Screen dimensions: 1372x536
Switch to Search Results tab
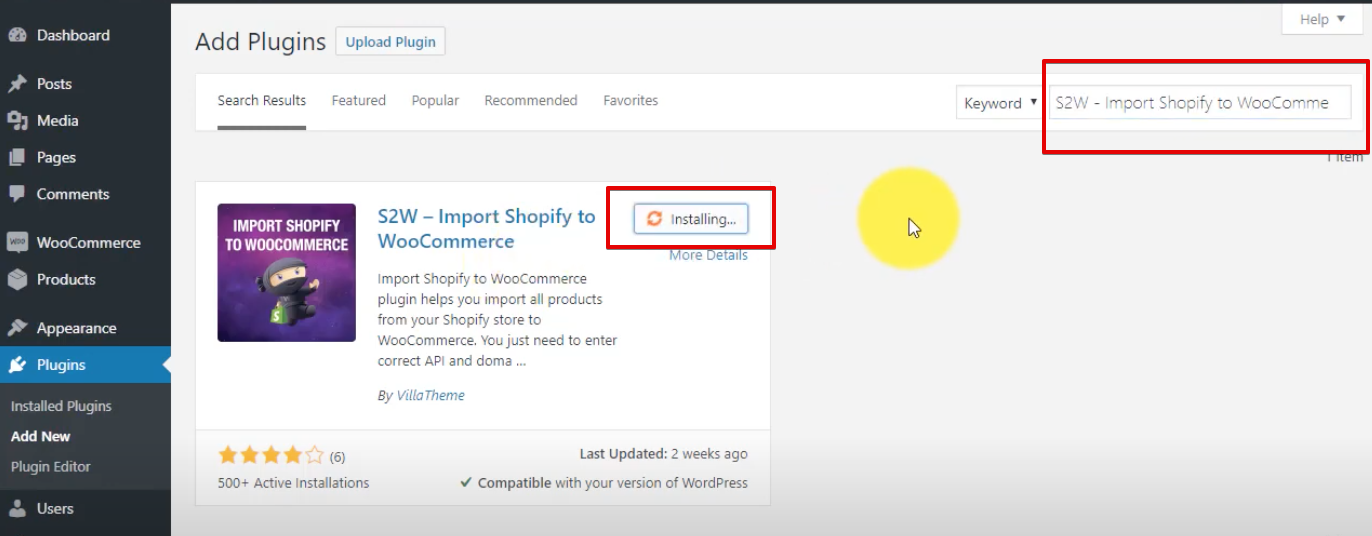[x=262, y=101]
